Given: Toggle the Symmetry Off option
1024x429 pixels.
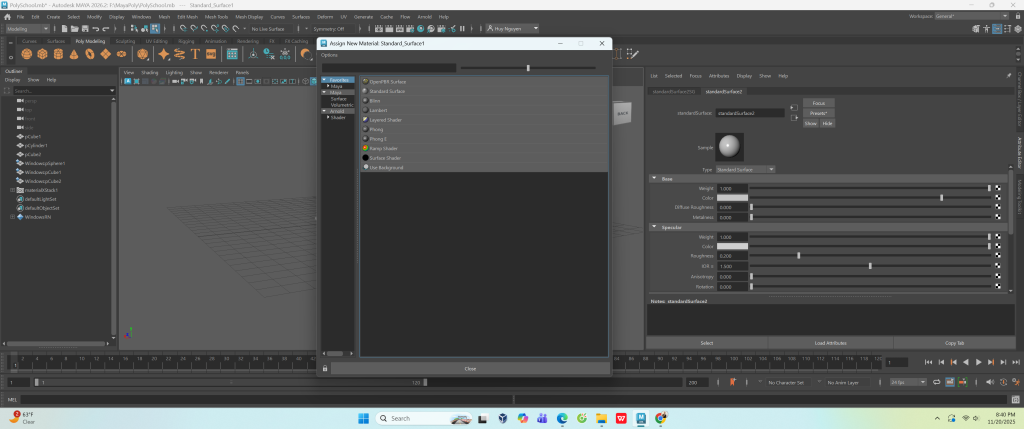Looking at the screenshot, I should 320,29.
